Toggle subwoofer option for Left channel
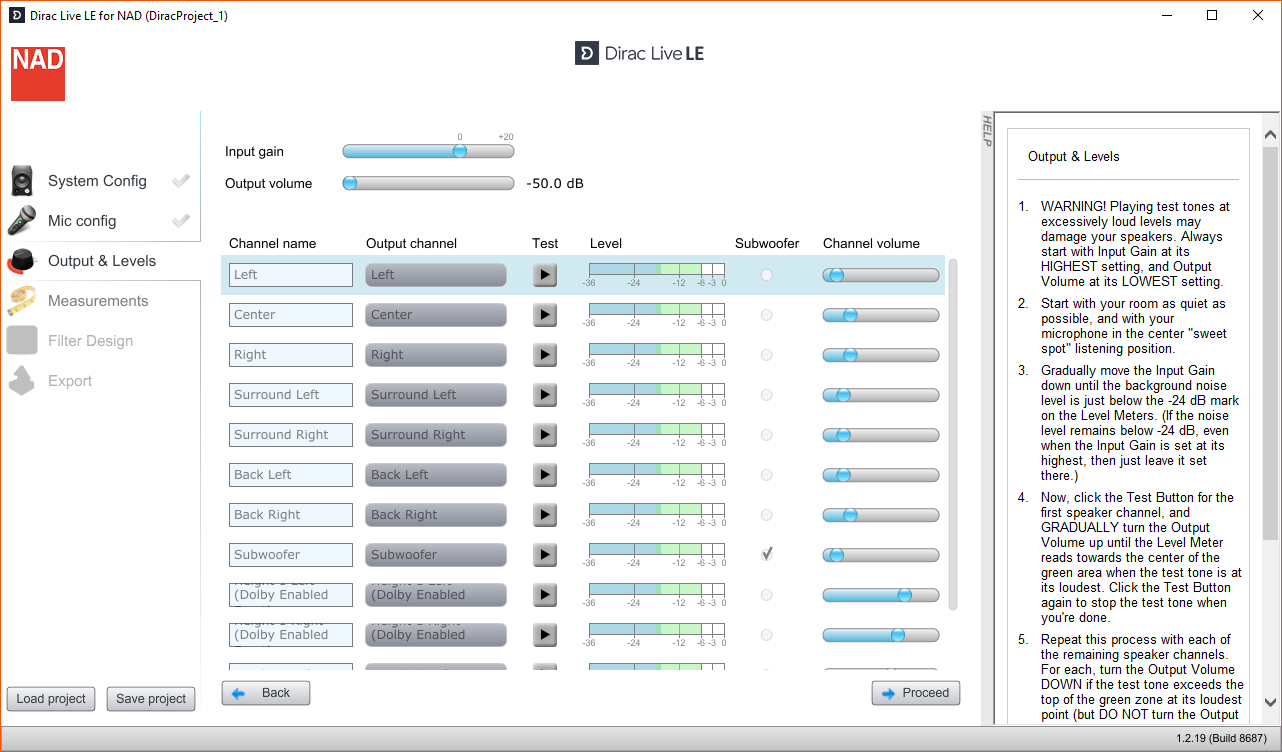The width and height of the screenshot is (1282, 752). pyautogui.click(x=767, y=275)
